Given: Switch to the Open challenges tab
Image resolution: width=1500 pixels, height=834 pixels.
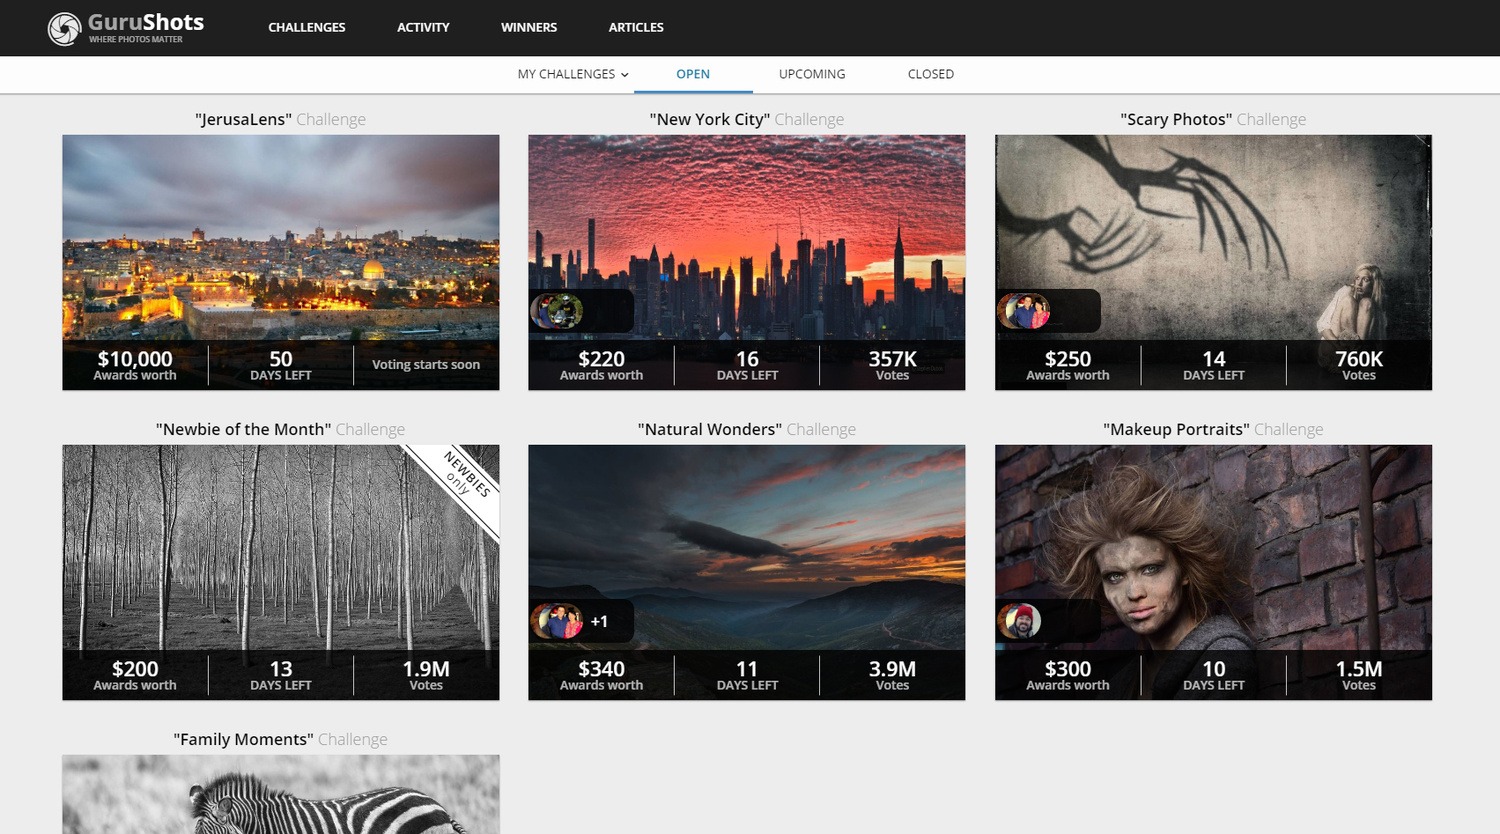Looking at the screenshot, I should [x=692, y=74].
